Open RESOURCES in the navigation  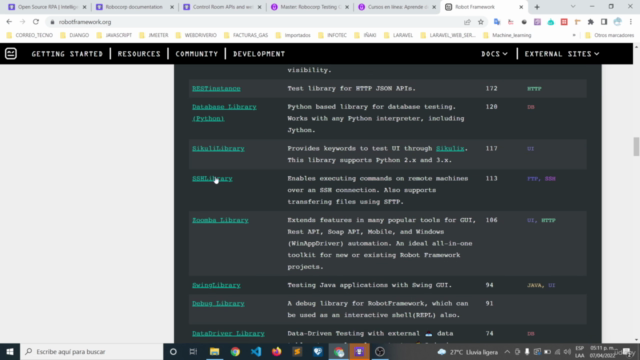[x=139, y=53]
